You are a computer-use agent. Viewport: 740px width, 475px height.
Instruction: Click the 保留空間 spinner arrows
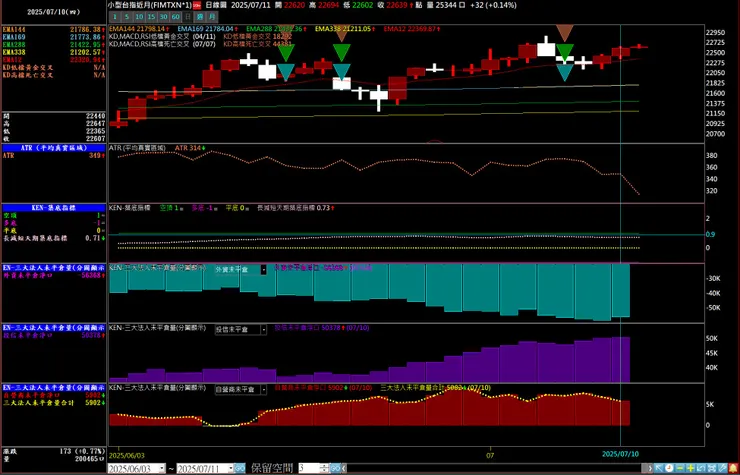324,468
